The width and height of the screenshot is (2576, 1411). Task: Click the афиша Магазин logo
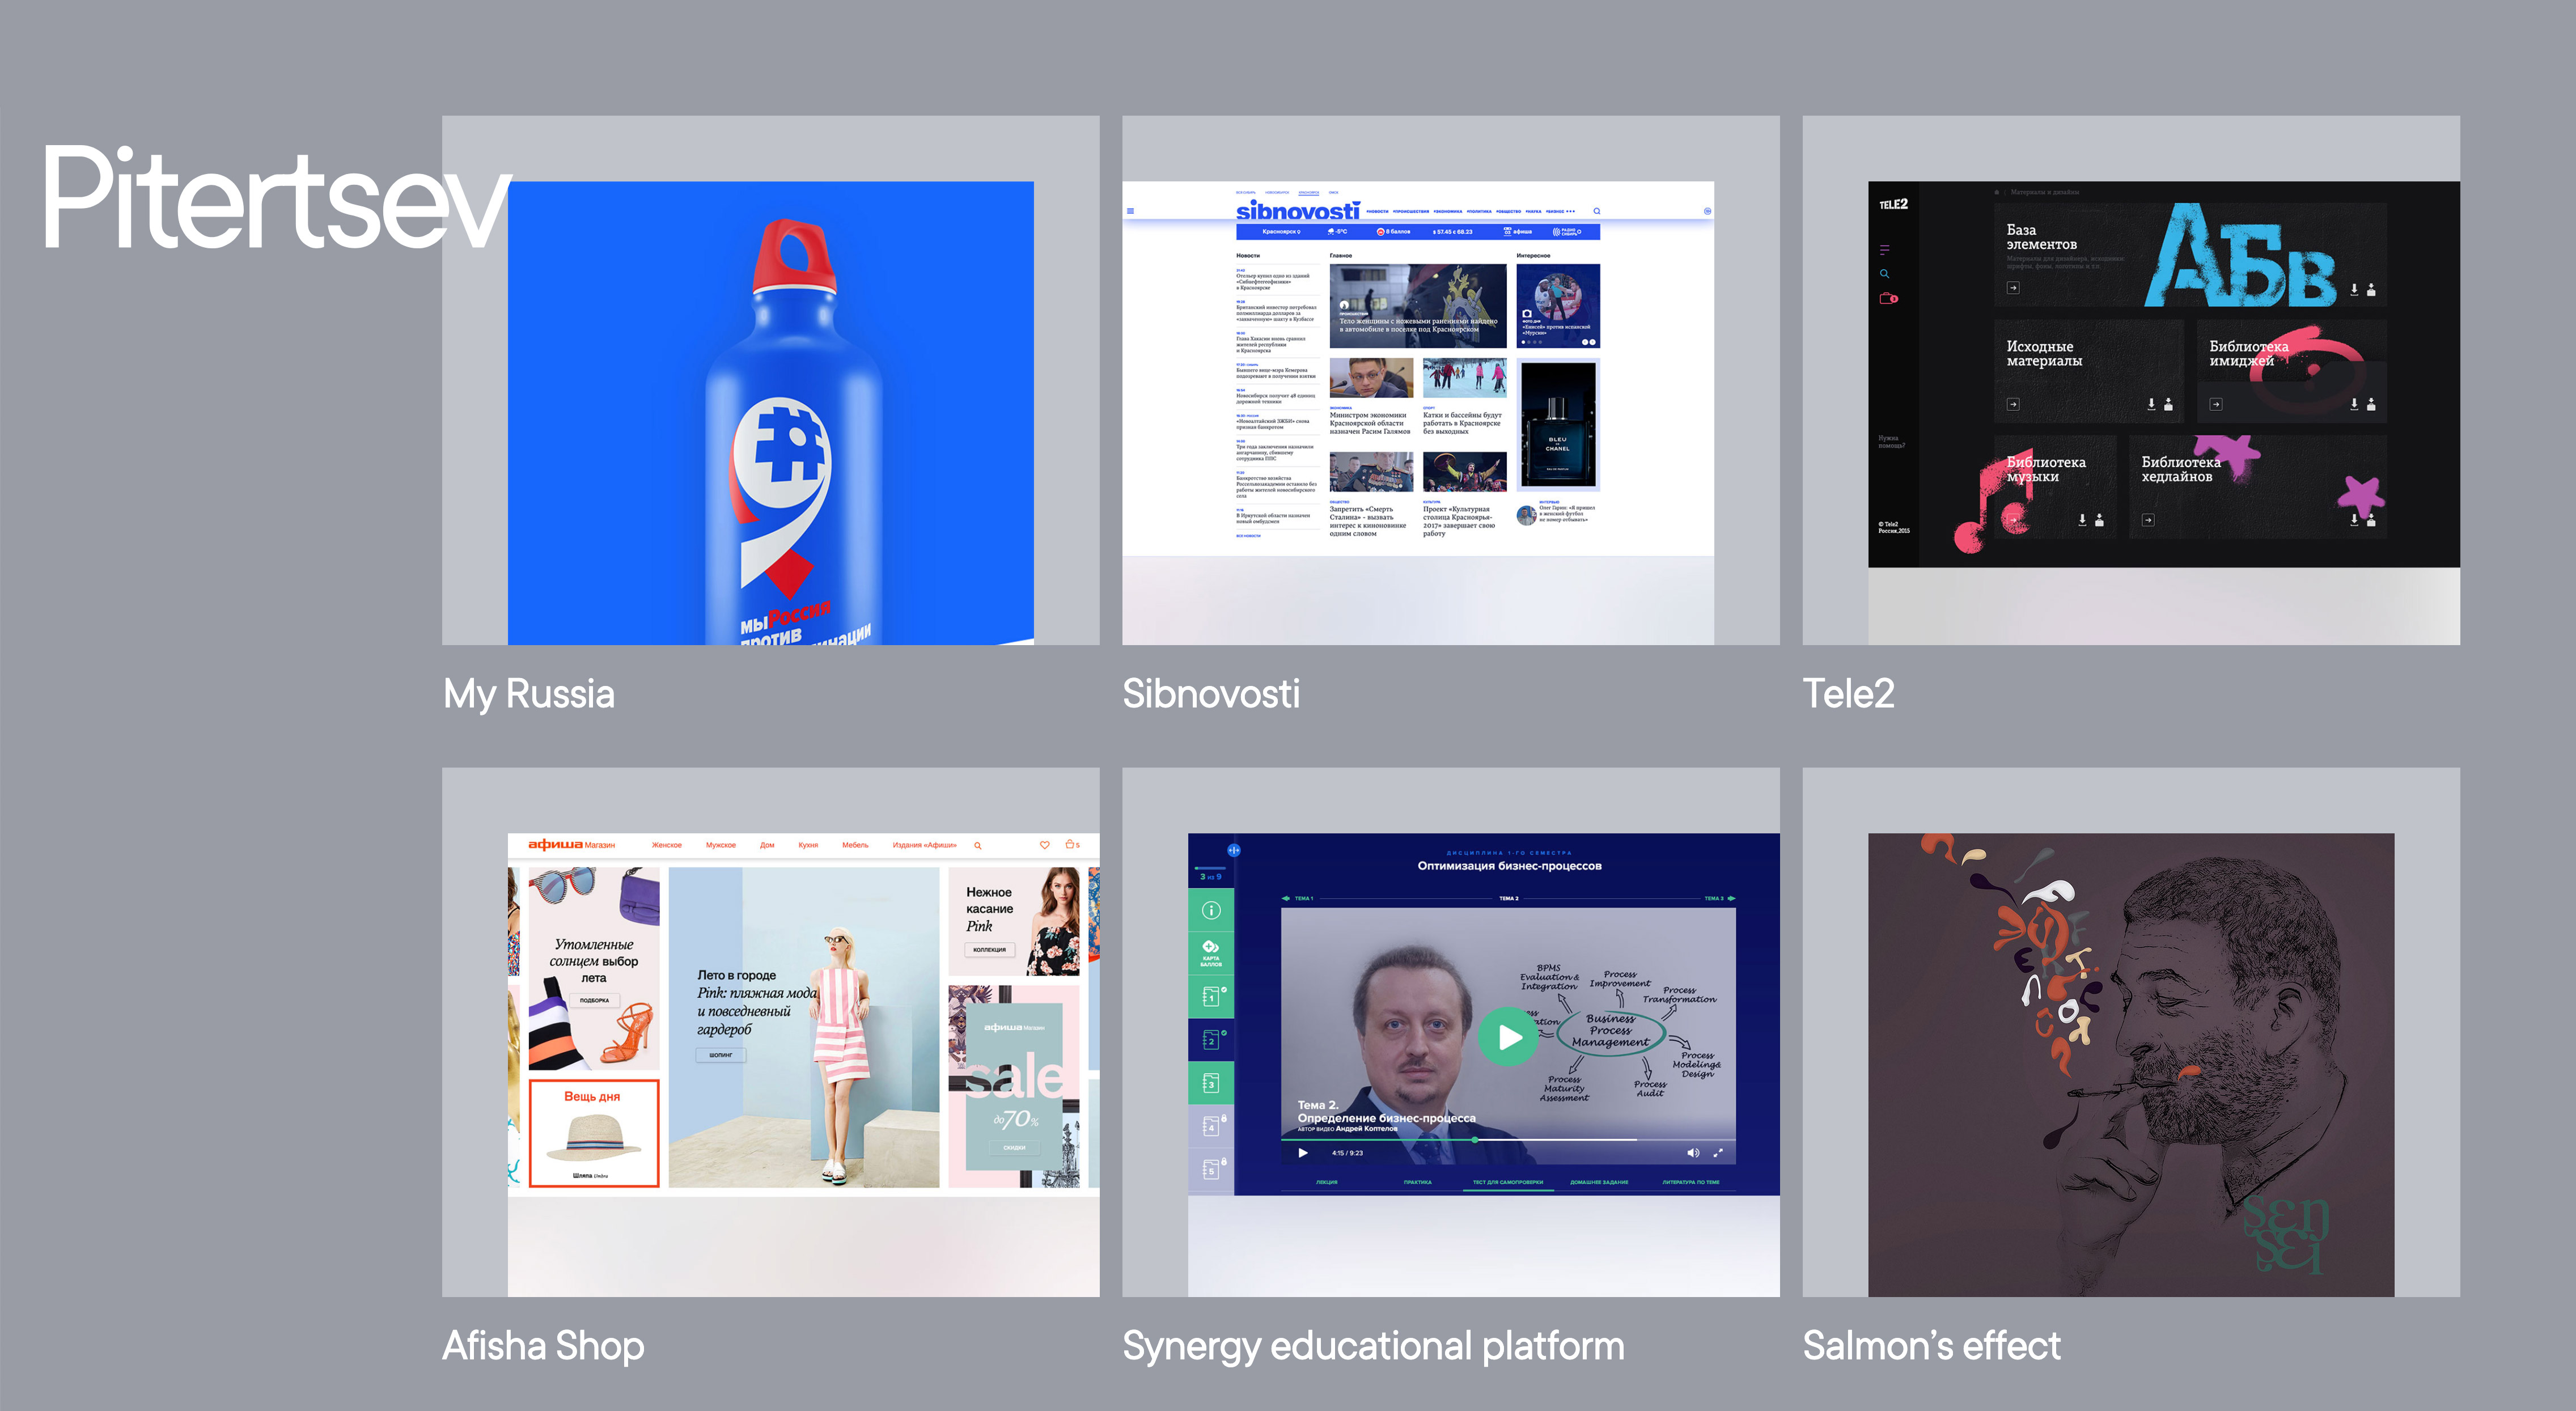571,845
